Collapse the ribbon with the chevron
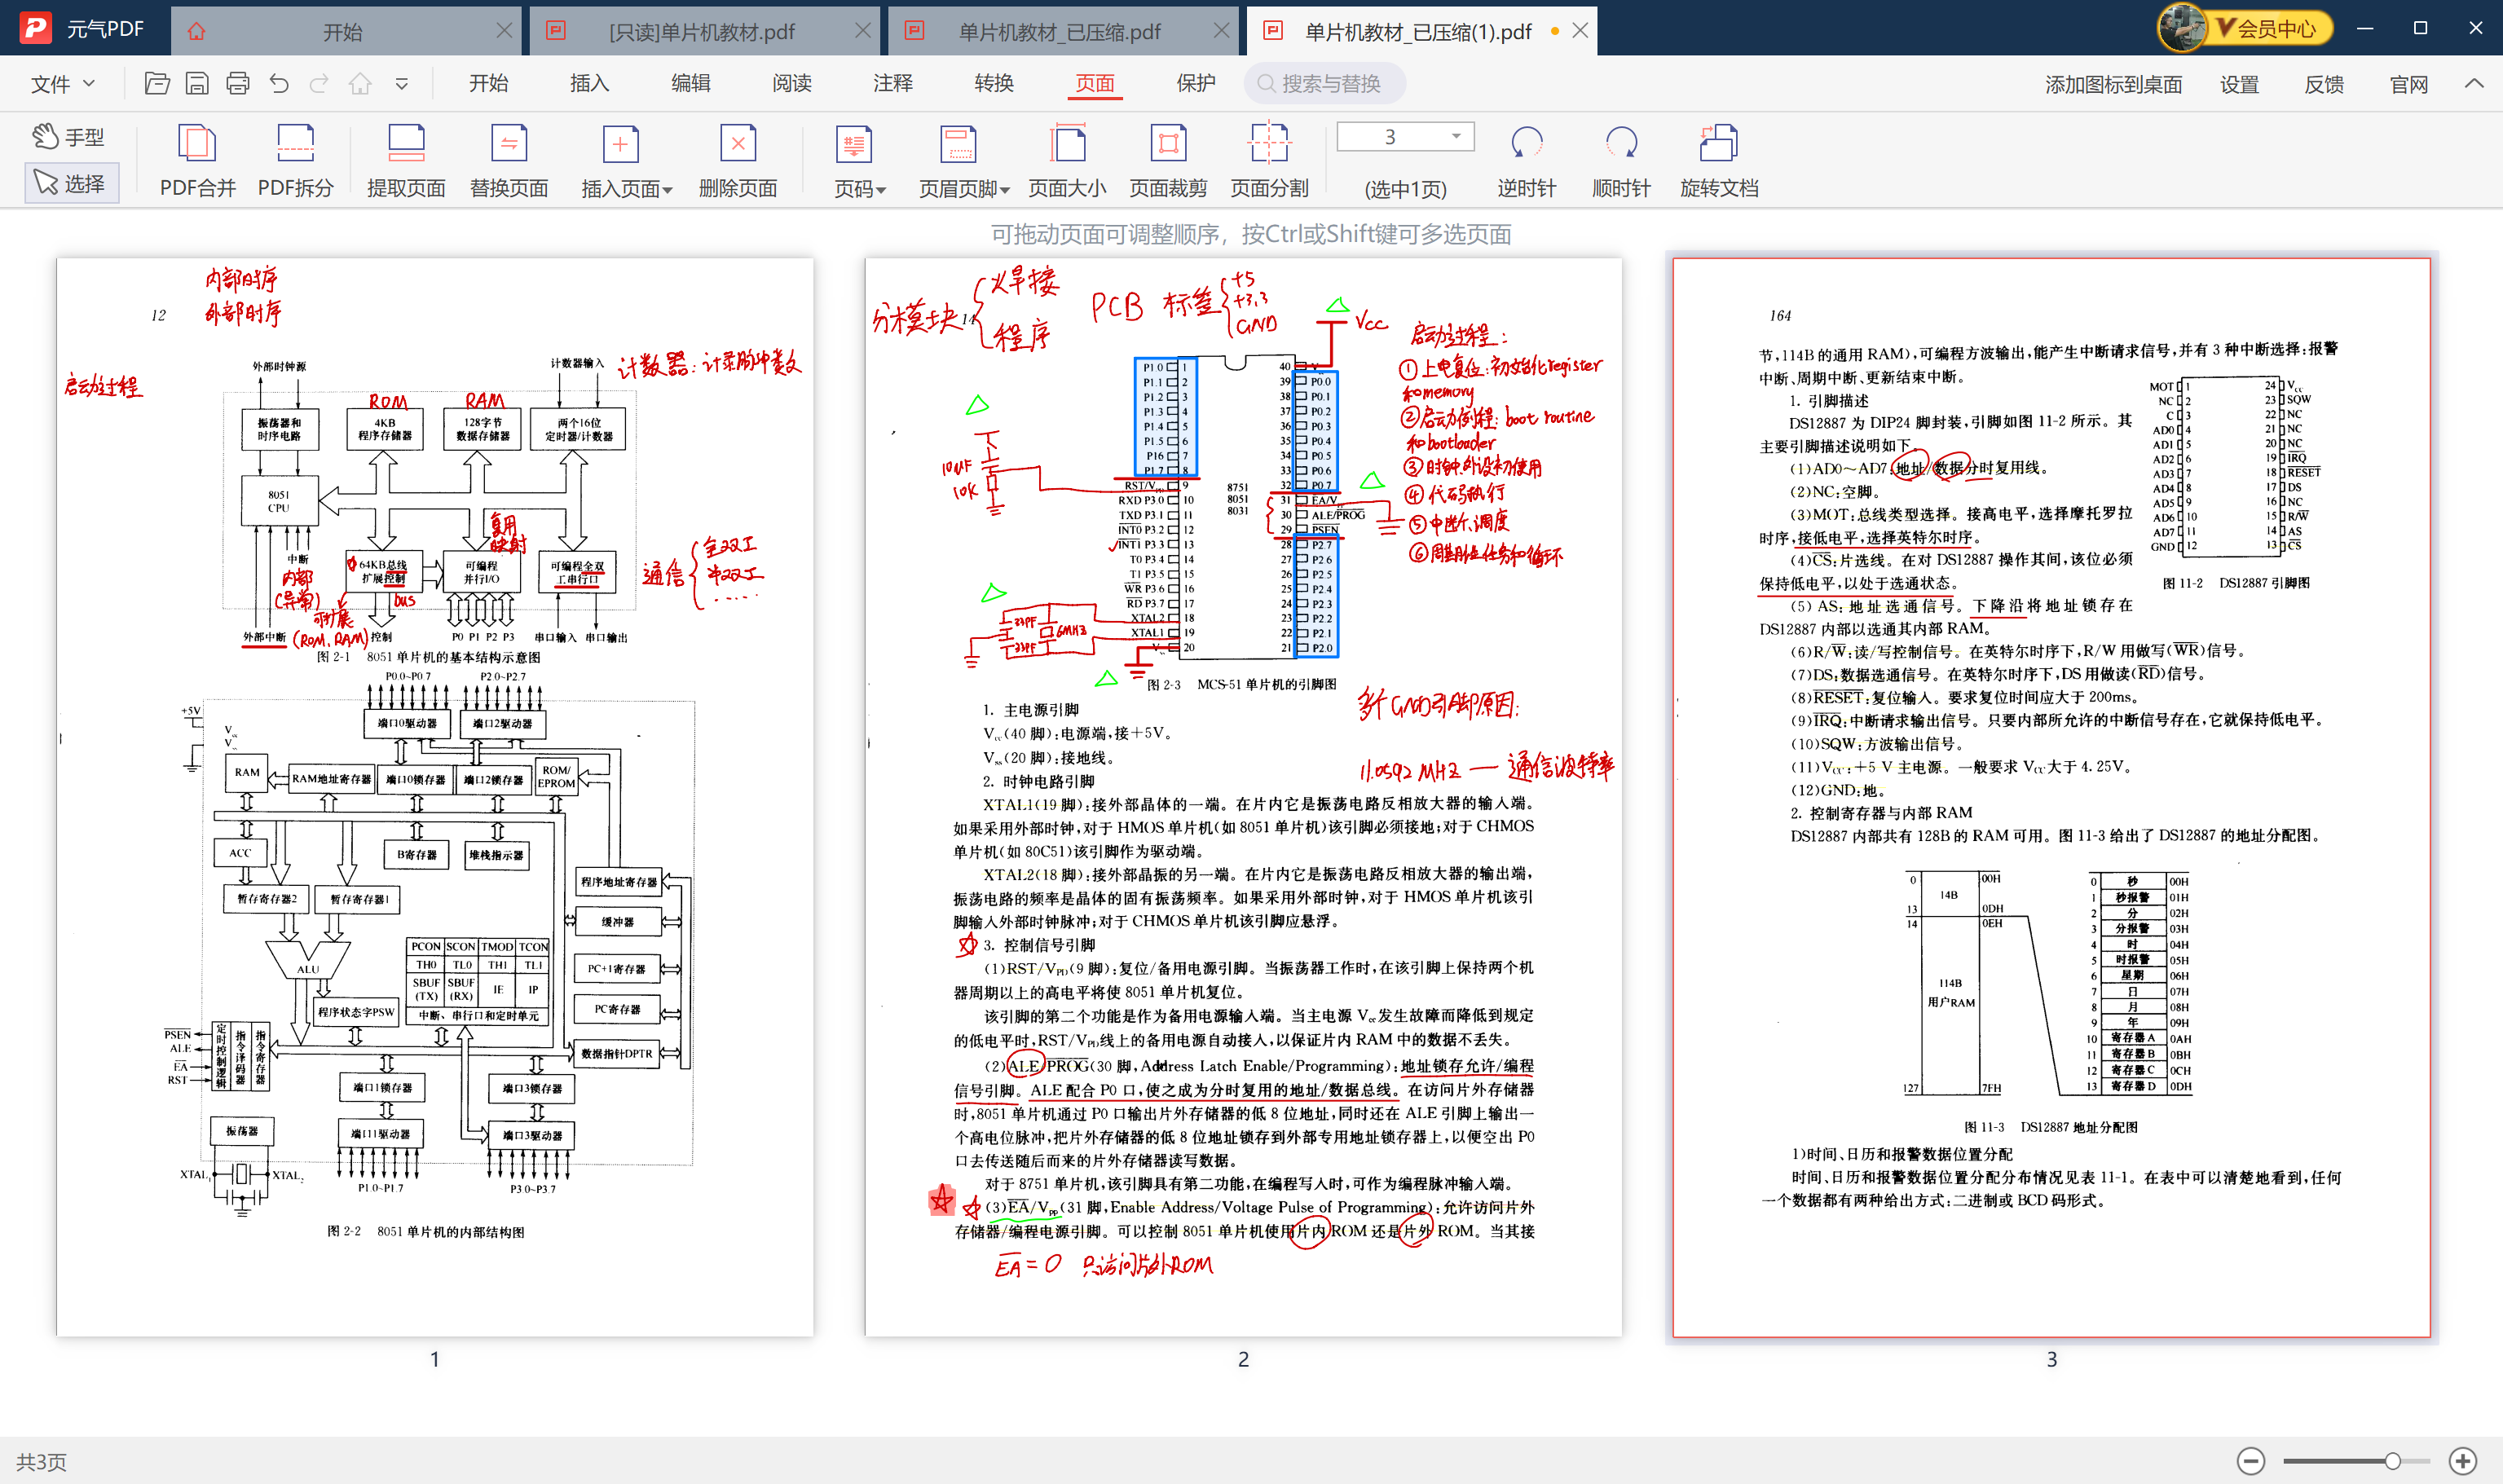Screen dimensions: 2503x1484 [2474, 84]
